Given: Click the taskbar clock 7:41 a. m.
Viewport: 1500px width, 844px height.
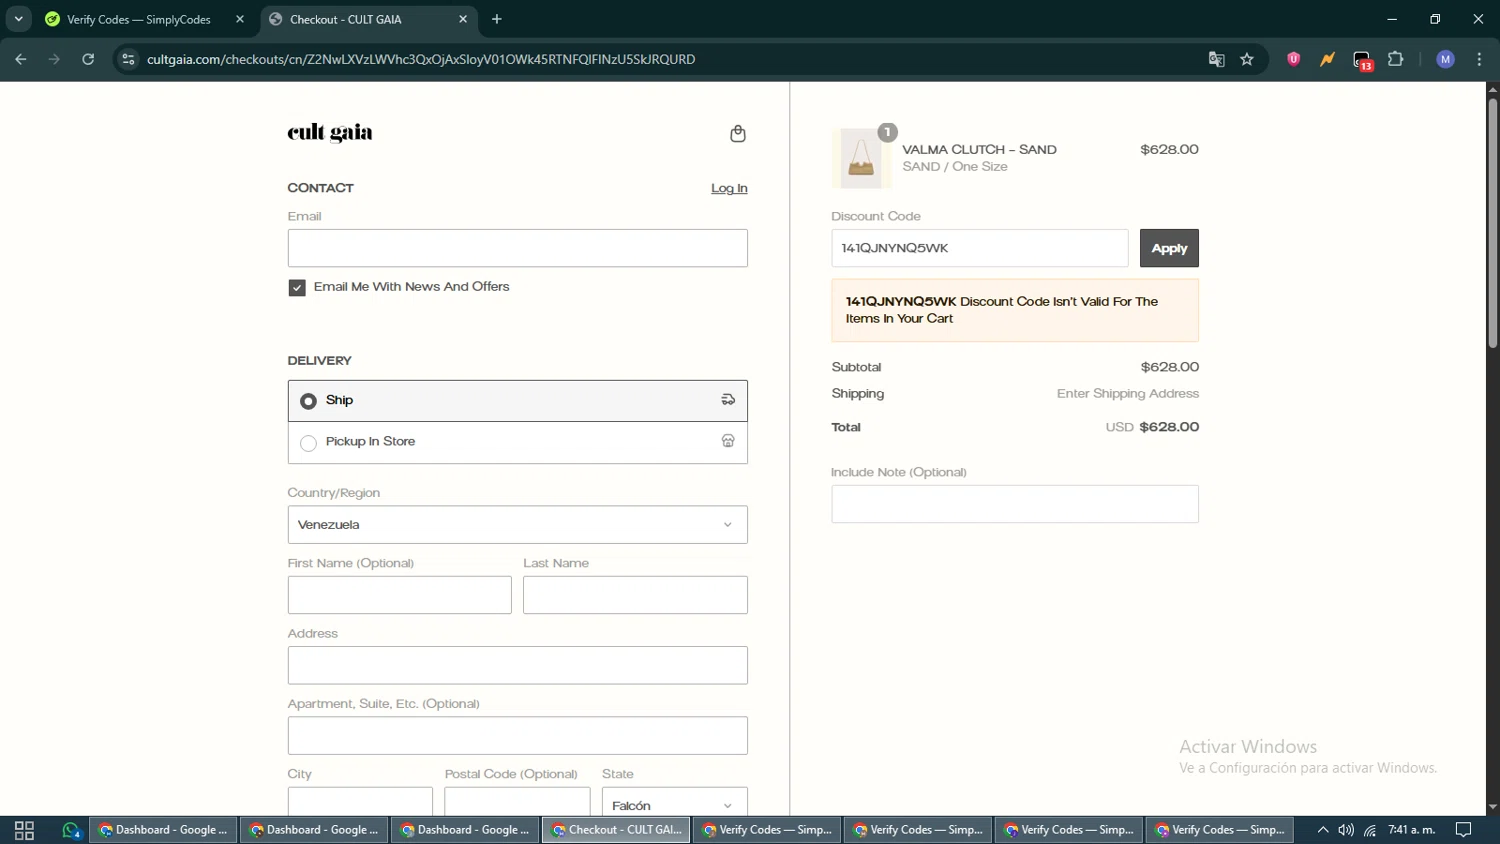Looking at the screenshot, I should [1411, 830].
